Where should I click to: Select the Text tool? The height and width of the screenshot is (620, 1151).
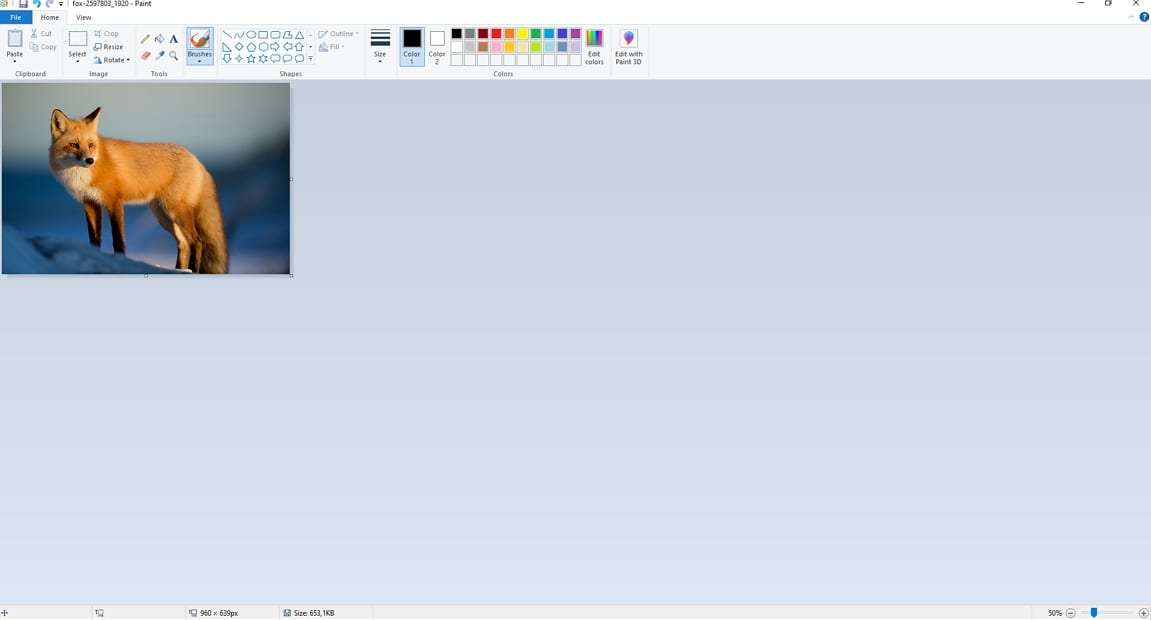[173, 39]
